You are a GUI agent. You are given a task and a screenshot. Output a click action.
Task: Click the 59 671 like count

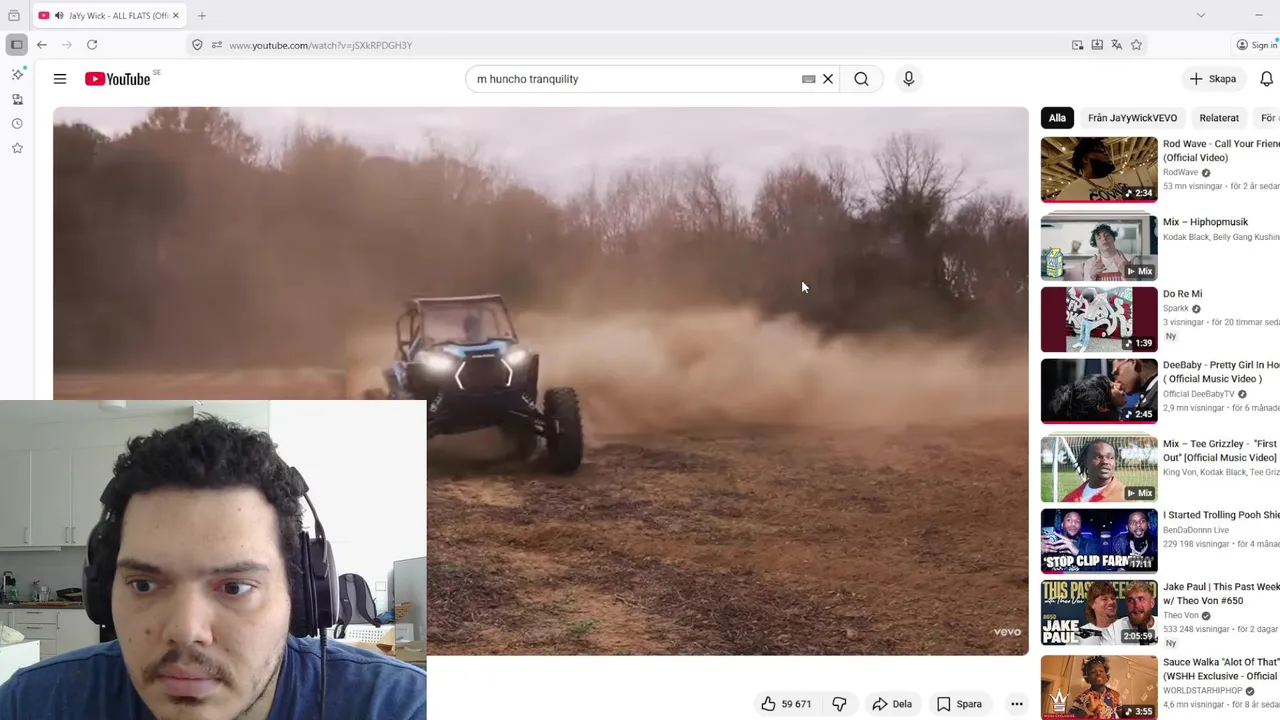[x=796, y=704]
